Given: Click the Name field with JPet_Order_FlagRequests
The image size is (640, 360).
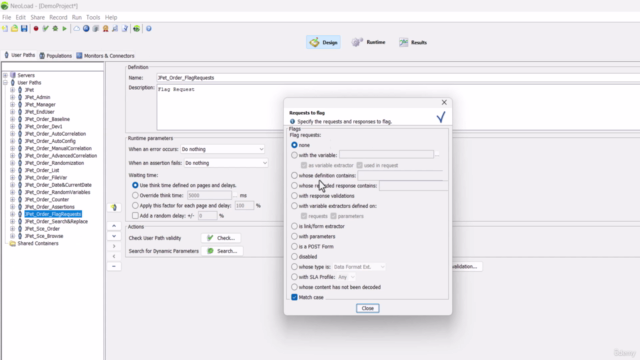Looking at the screenshot, I should click(398, 78).
